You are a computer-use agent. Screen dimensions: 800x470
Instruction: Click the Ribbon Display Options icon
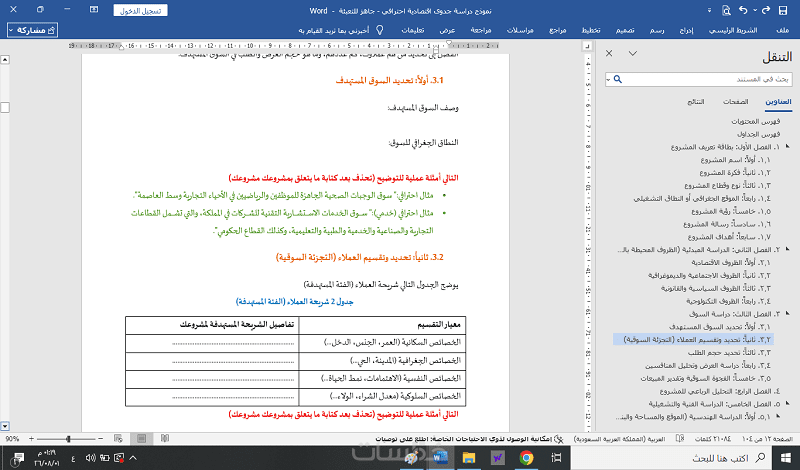tap(94, 10)
